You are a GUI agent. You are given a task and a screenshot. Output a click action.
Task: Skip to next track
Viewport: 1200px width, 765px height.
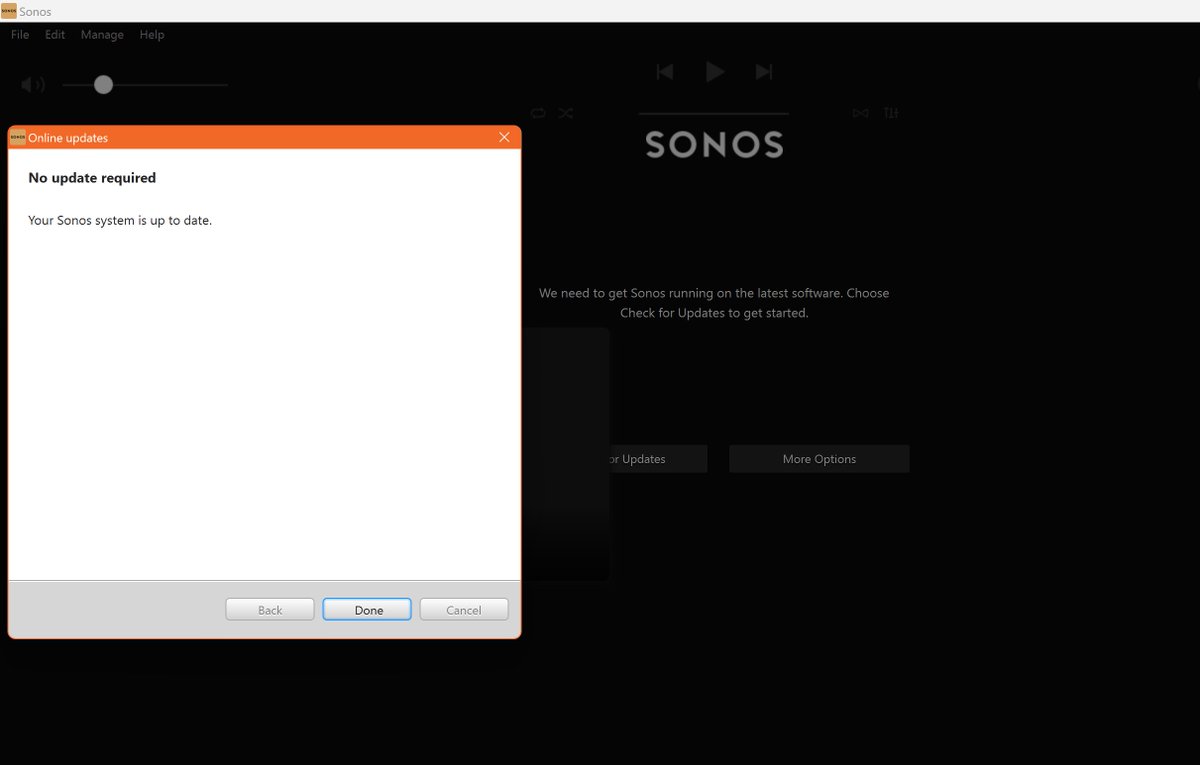pyautogui.click(x=764, y=72)
